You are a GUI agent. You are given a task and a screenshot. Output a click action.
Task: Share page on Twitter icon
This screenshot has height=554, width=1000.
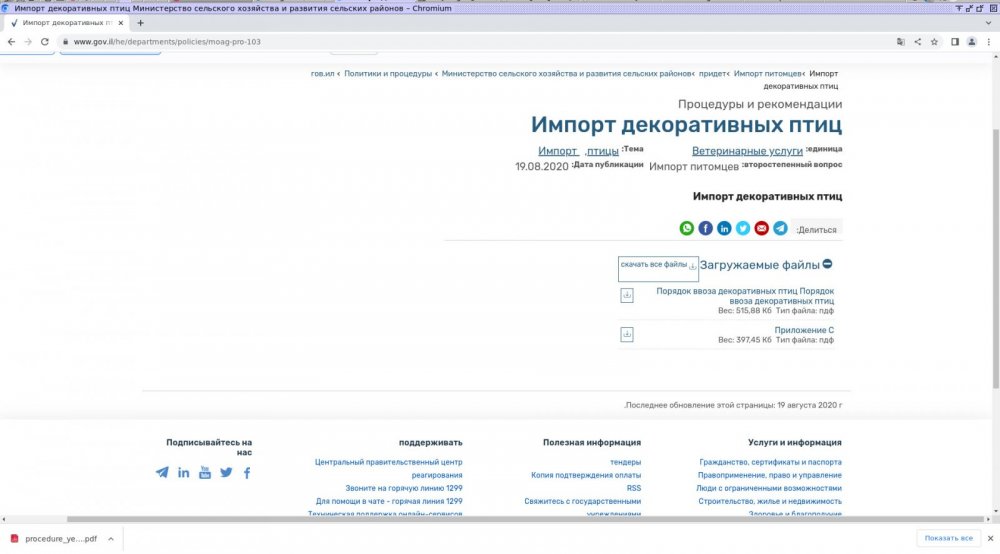tap(743, 228)
